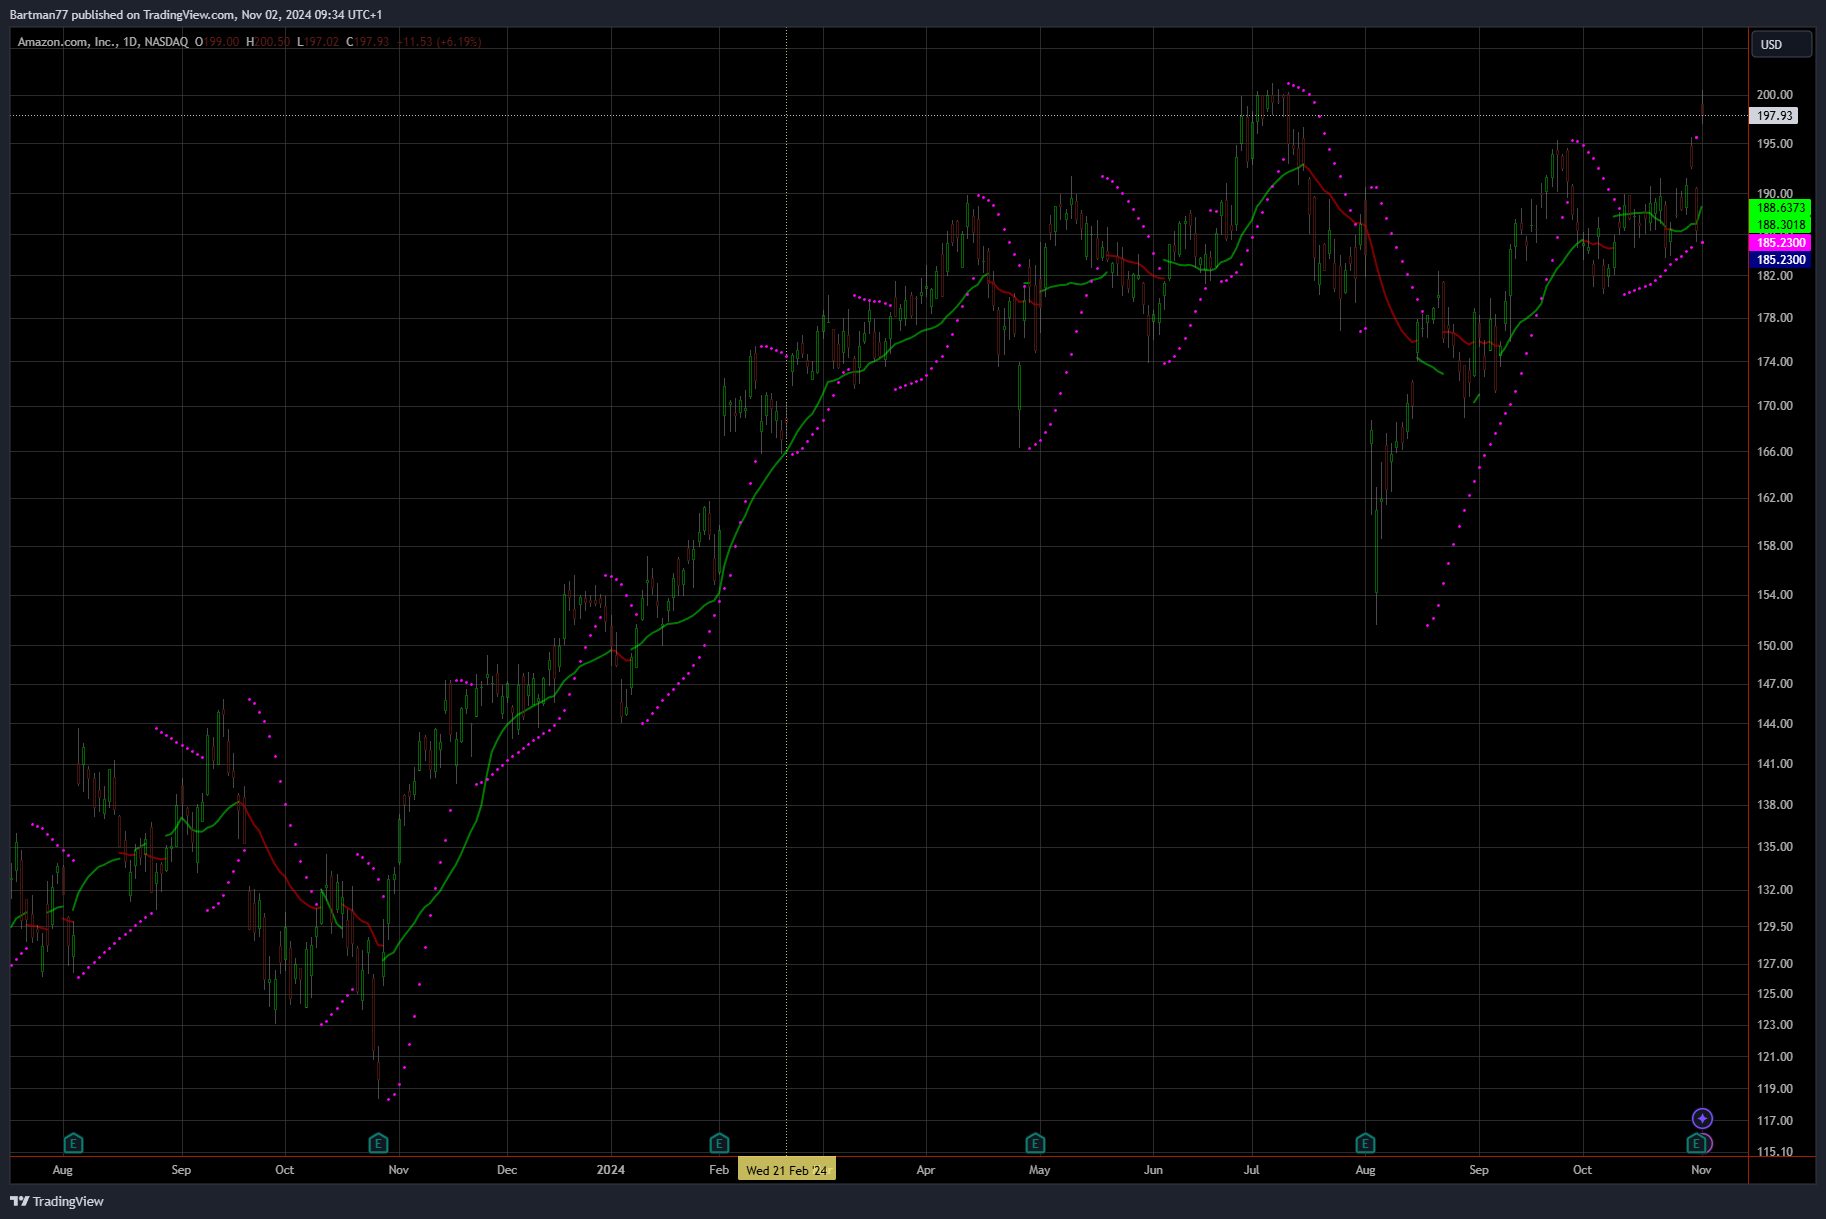Click the Jun label on the time axis
1826x1219 pixels.
click(1153, 1170)
